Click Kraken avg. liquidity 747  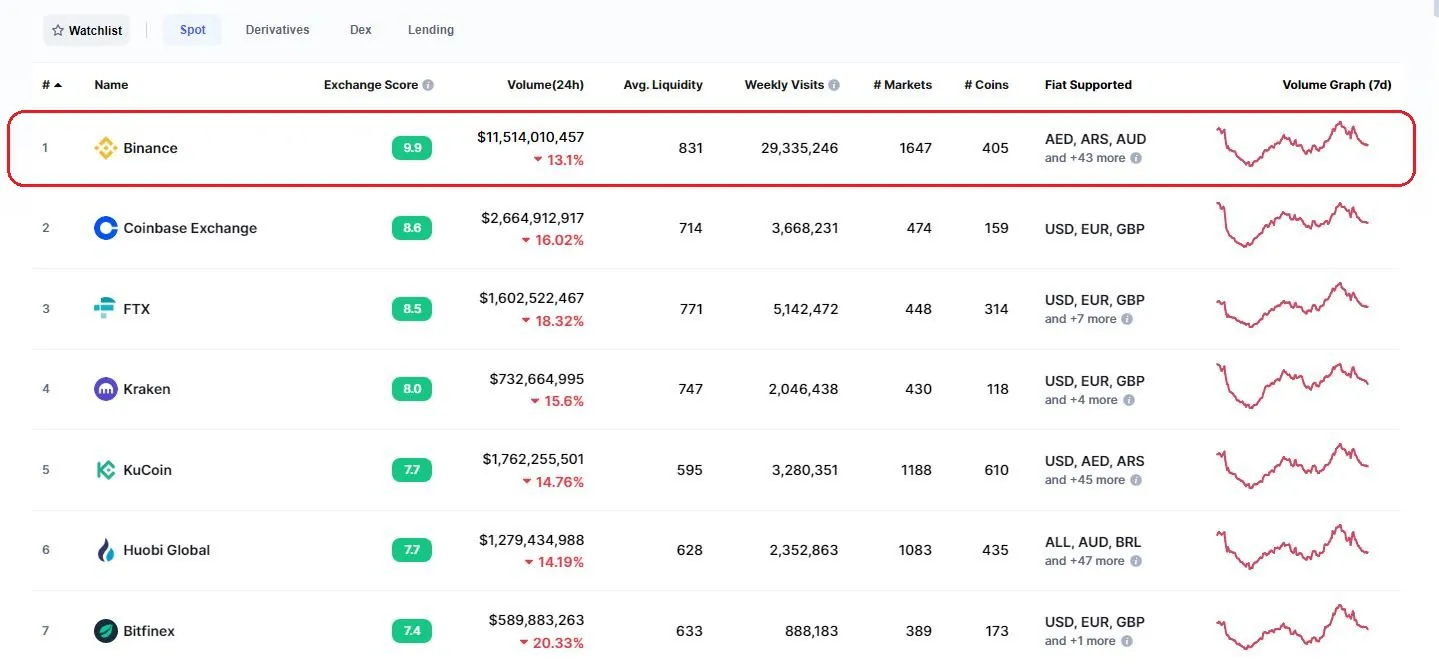pos(691,389)
